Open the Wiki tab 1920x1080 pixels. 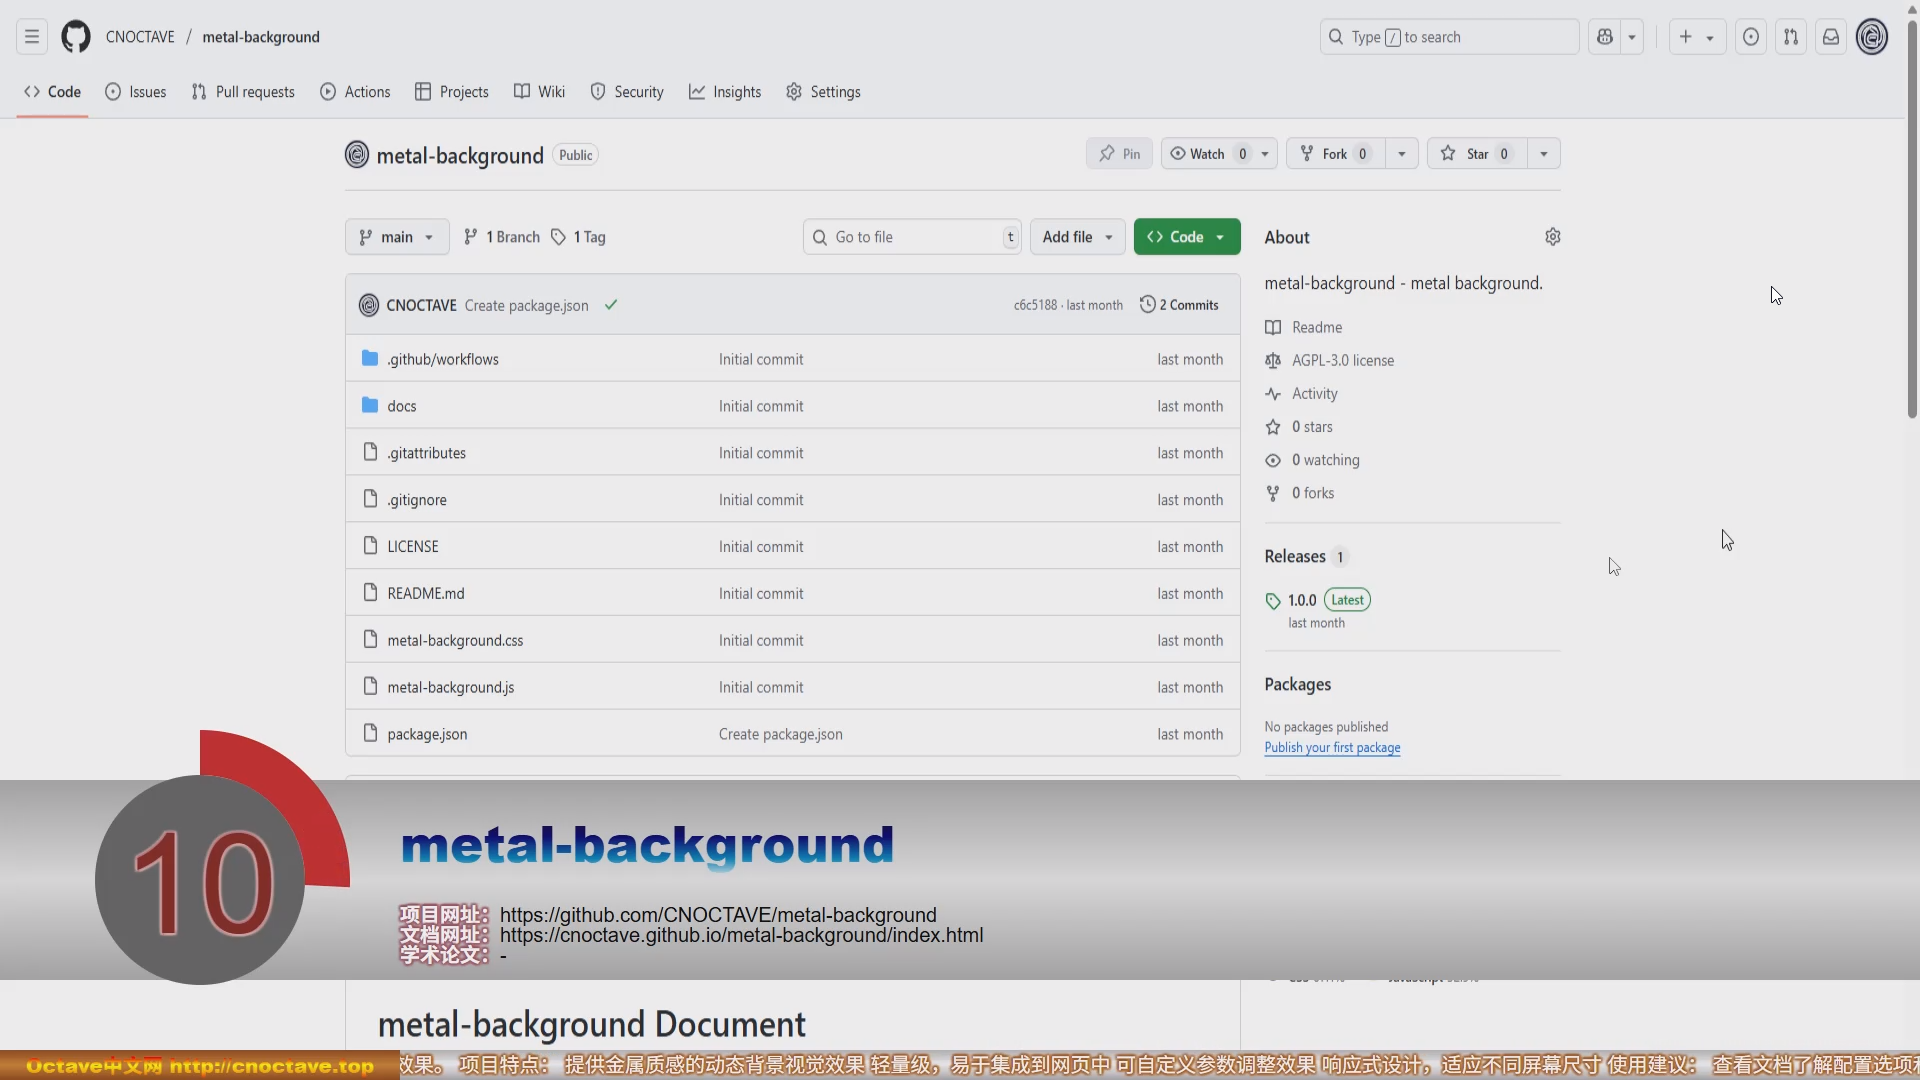(540, 92)
